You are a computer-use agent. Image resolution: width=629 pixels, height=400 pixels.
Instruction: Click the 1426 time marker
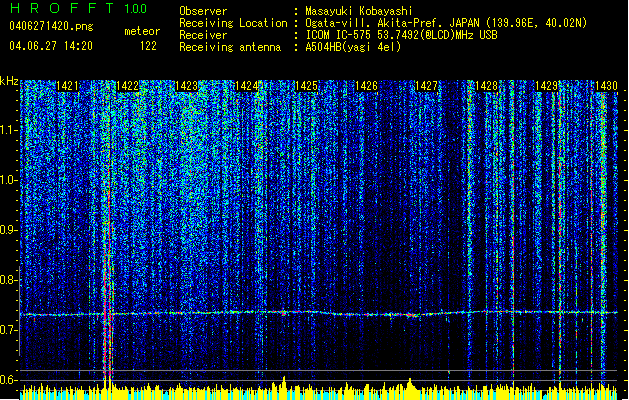pyautogui.click(x=366, y=86)
